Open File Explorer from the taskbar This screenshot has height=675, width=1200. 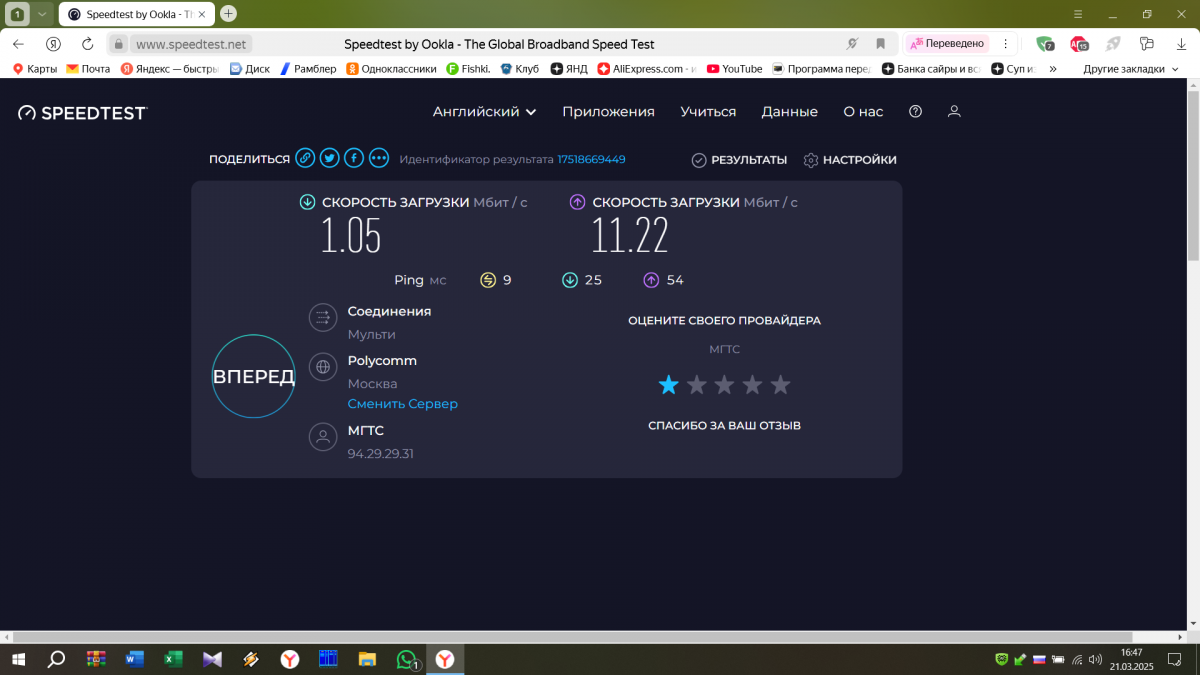tap(367, 659)
